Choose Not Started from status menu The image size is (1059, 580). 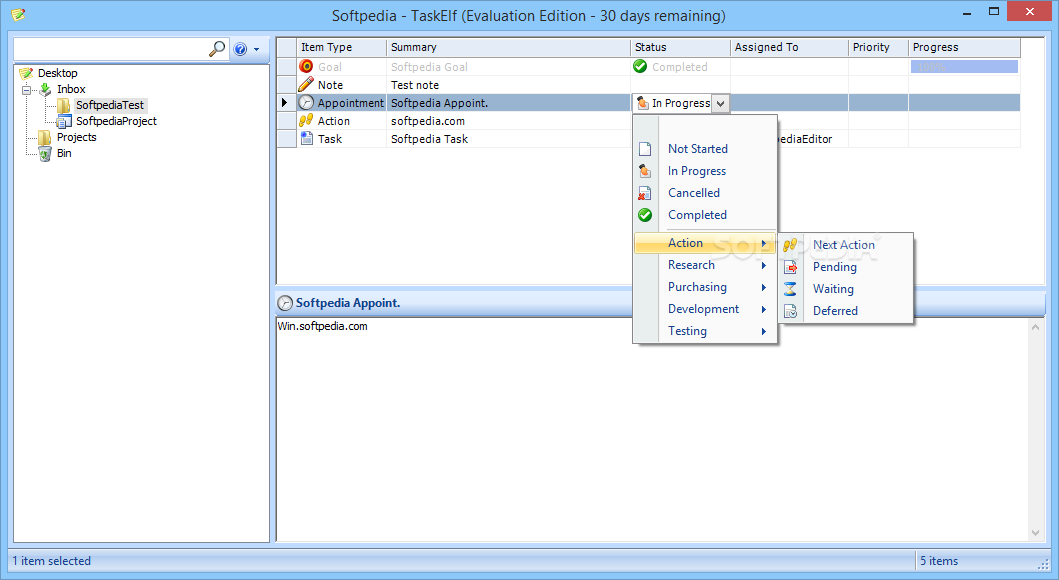point(698,149)
